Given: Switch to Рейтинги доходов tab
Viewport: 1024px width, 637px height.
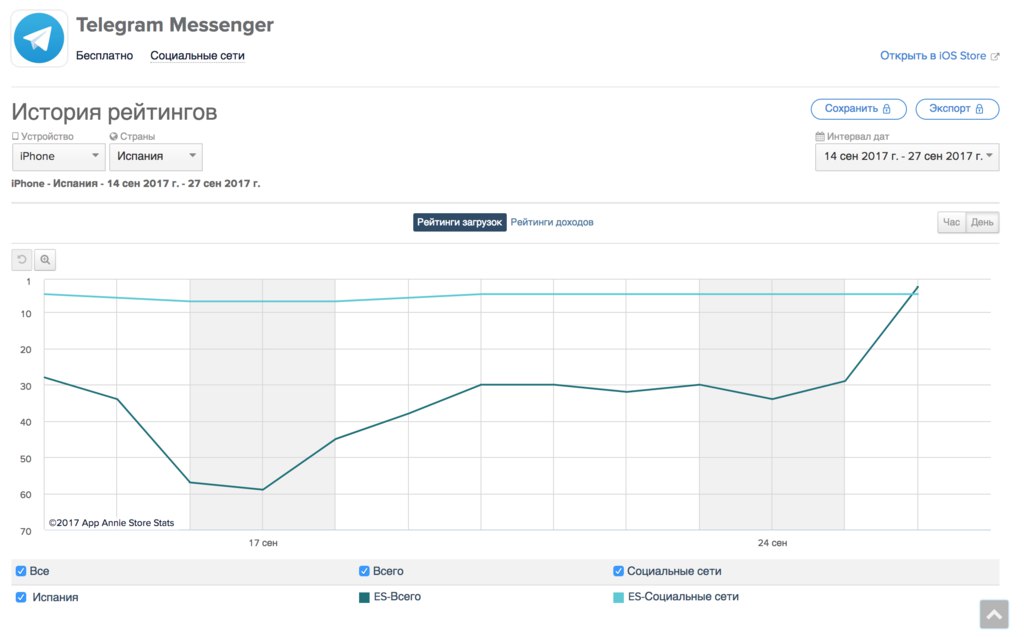Looking at the screenshot, I should (552, 222).
